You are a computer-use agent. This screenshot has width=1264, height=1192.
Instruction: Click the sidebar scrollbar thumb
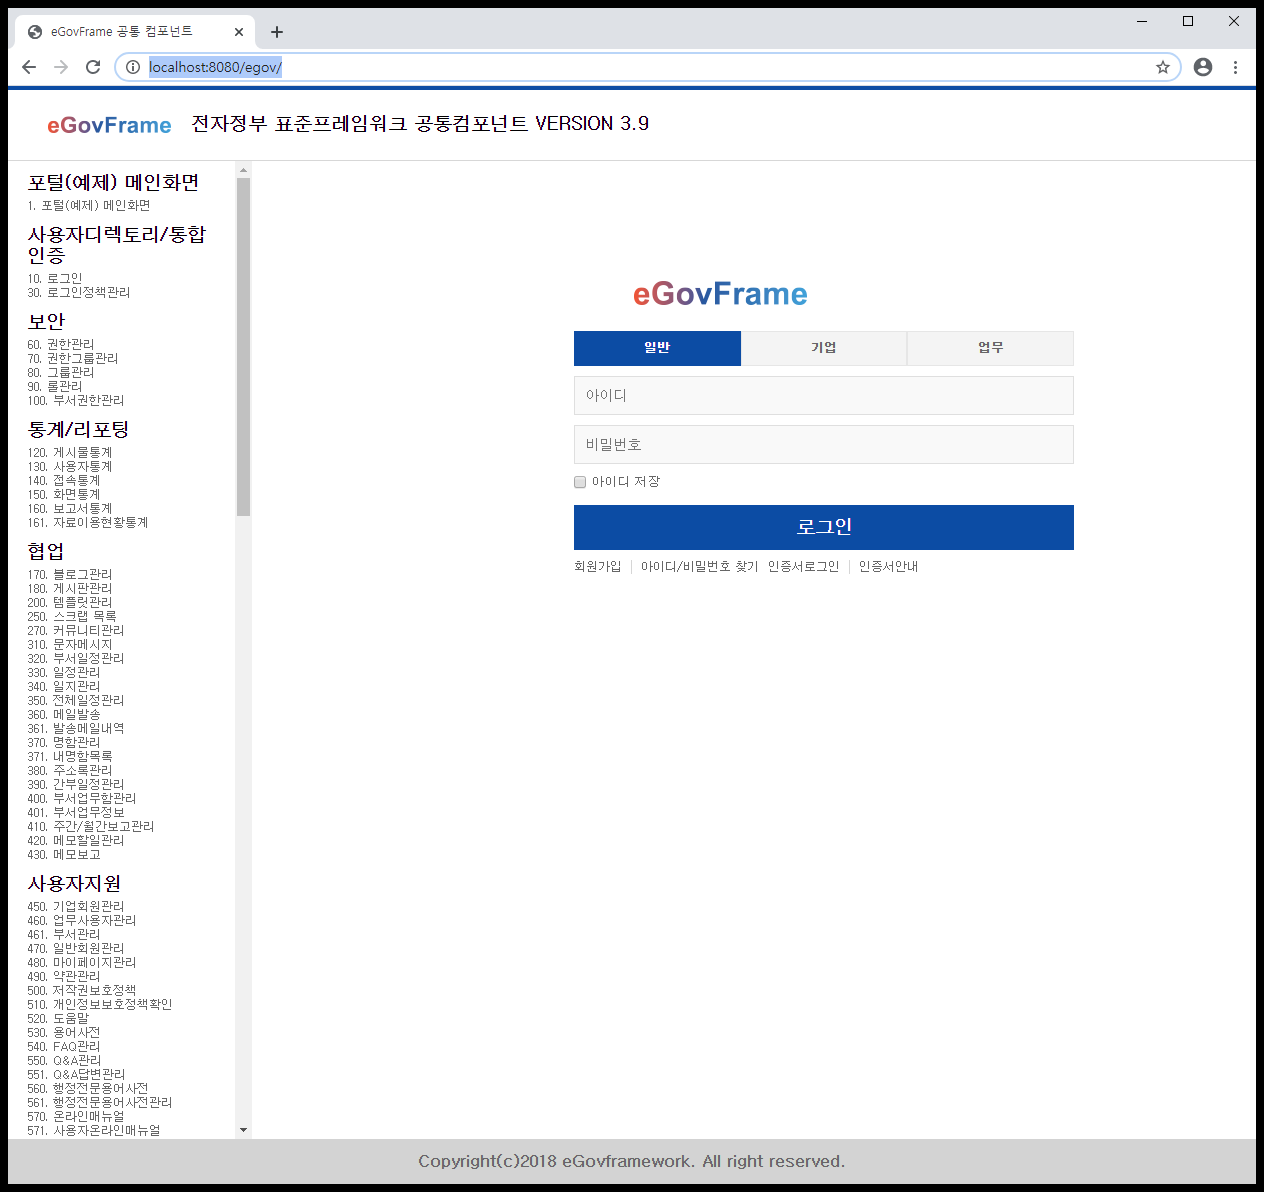pos(243,347)
